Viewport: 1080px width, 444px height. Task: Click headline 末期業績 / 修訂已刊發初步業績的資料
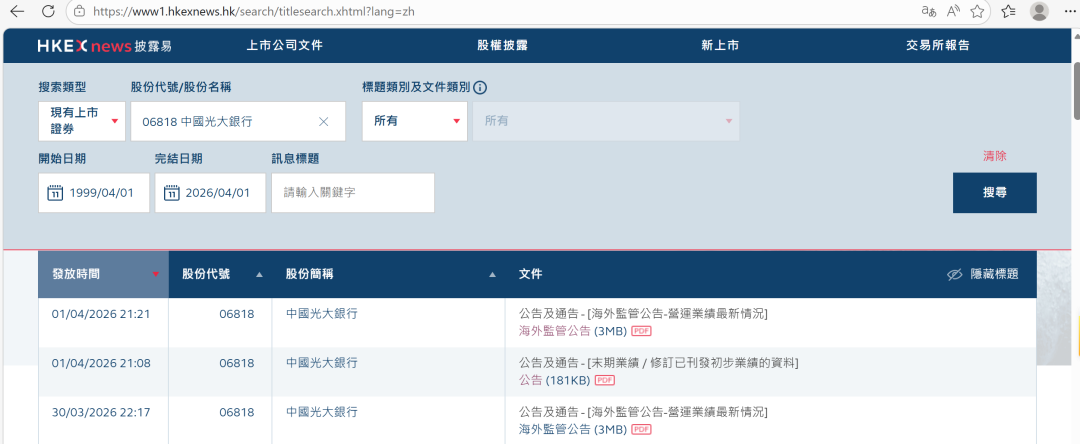(x=693, y=363)
